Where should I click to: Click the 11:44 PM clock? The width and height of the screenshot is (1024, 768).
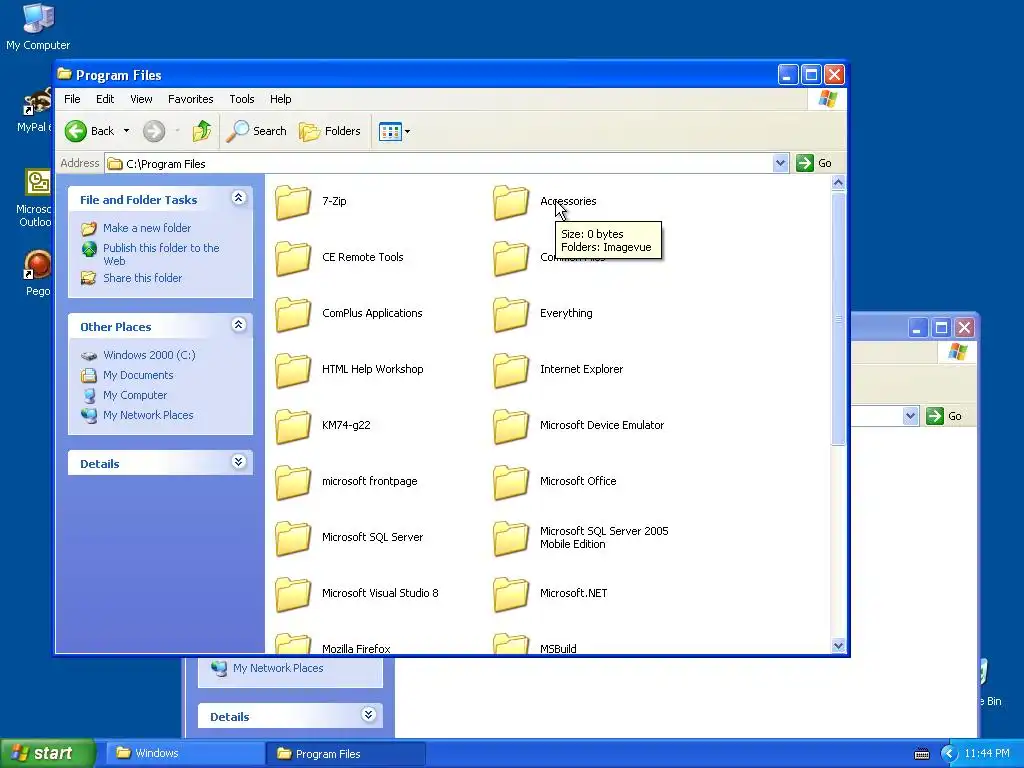click(x=987, y=754)
